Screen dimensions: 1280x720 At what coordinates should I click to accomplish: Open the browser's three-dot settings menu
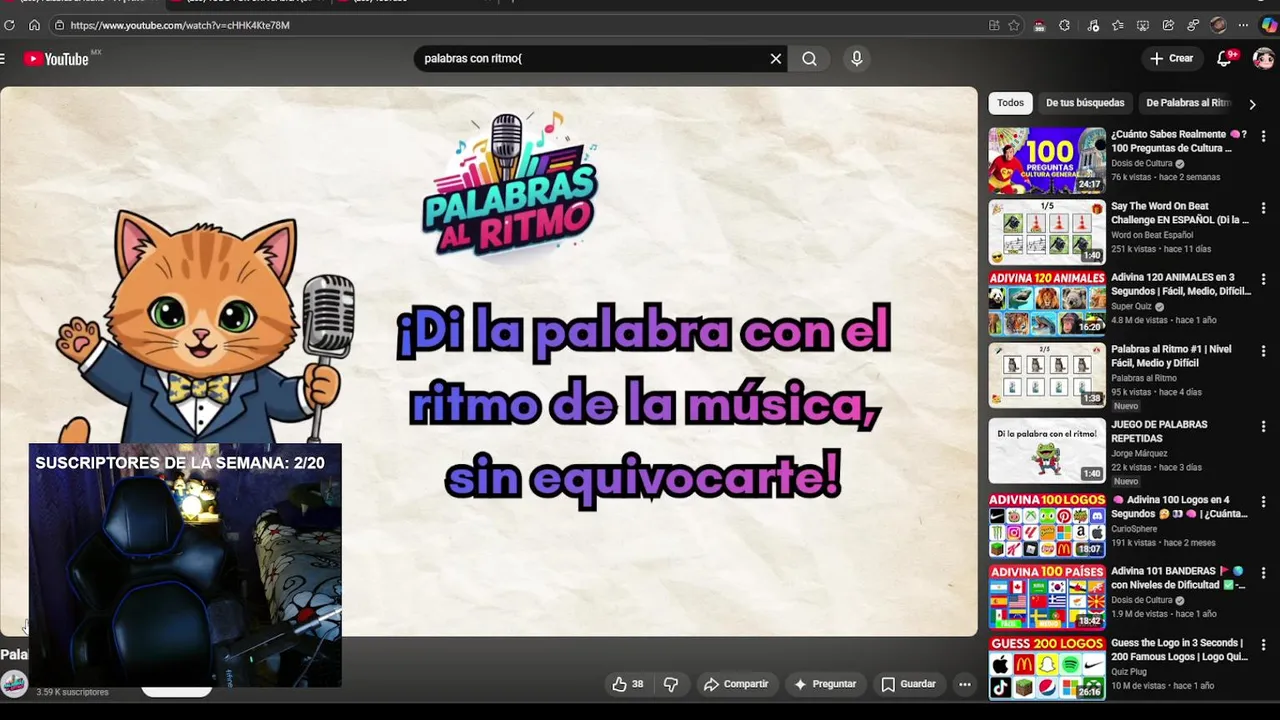[1243, 25]
